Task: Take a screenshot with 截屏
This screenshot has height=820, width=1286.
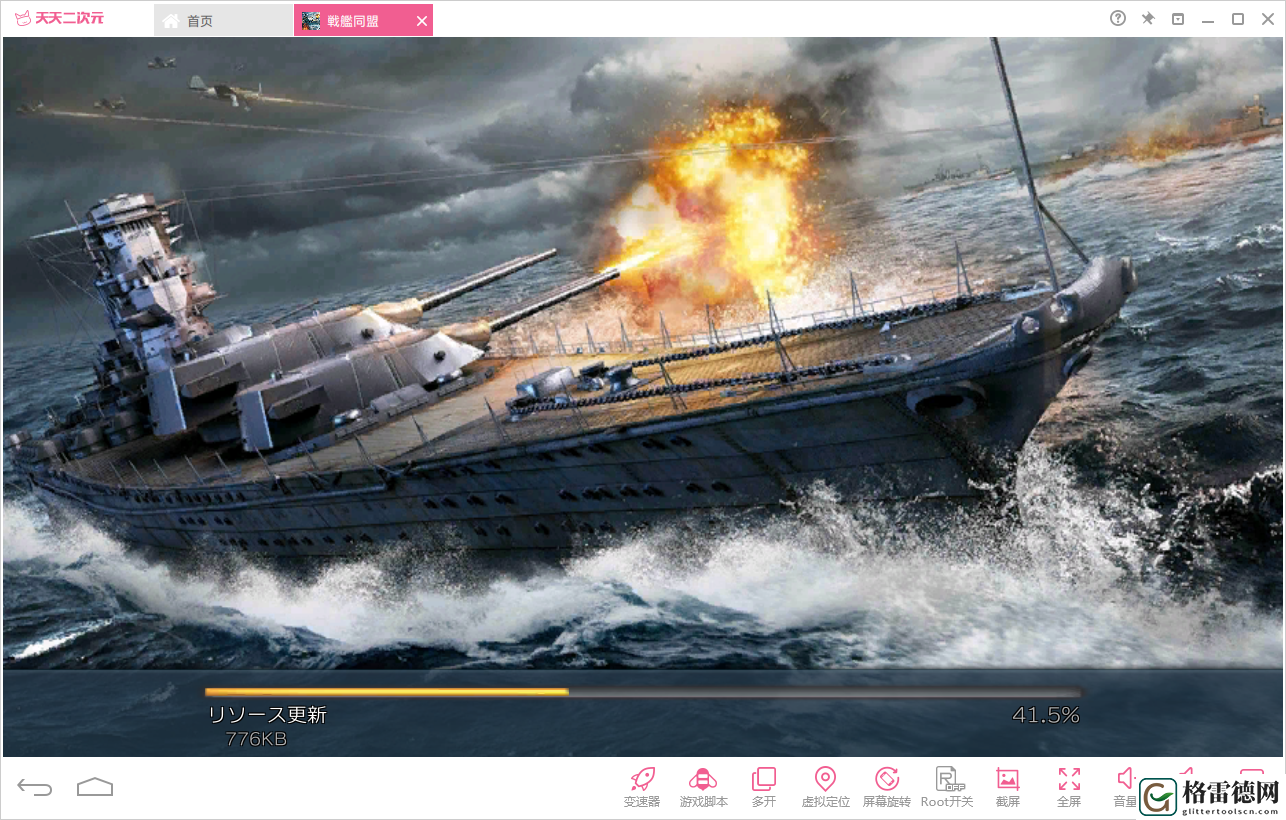Action: pyautogui.click(x=1008, y=787)
